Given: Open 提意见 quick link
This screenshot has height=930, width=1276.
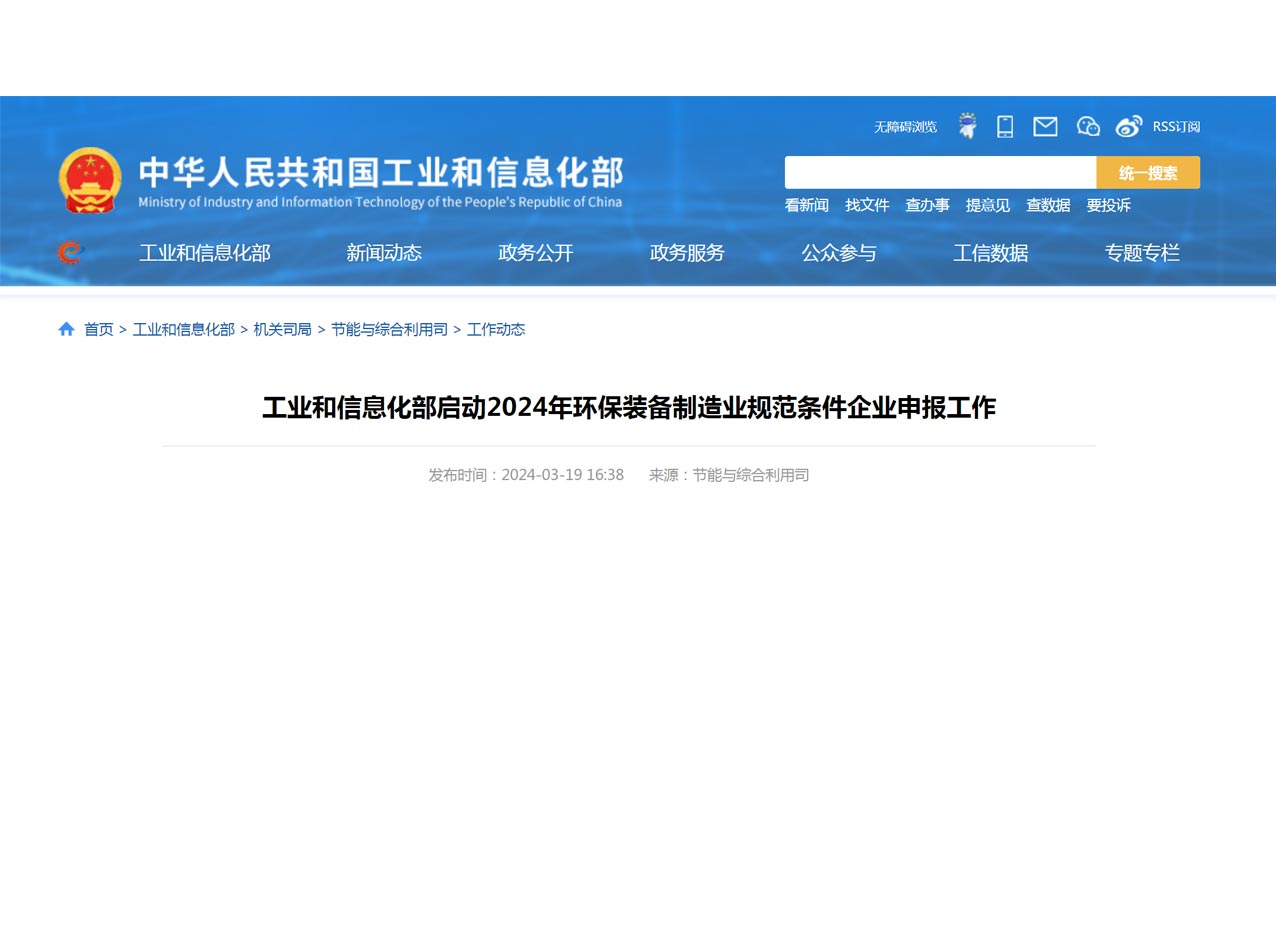Looking at the screenshot, I should click(x=988, y=205).
